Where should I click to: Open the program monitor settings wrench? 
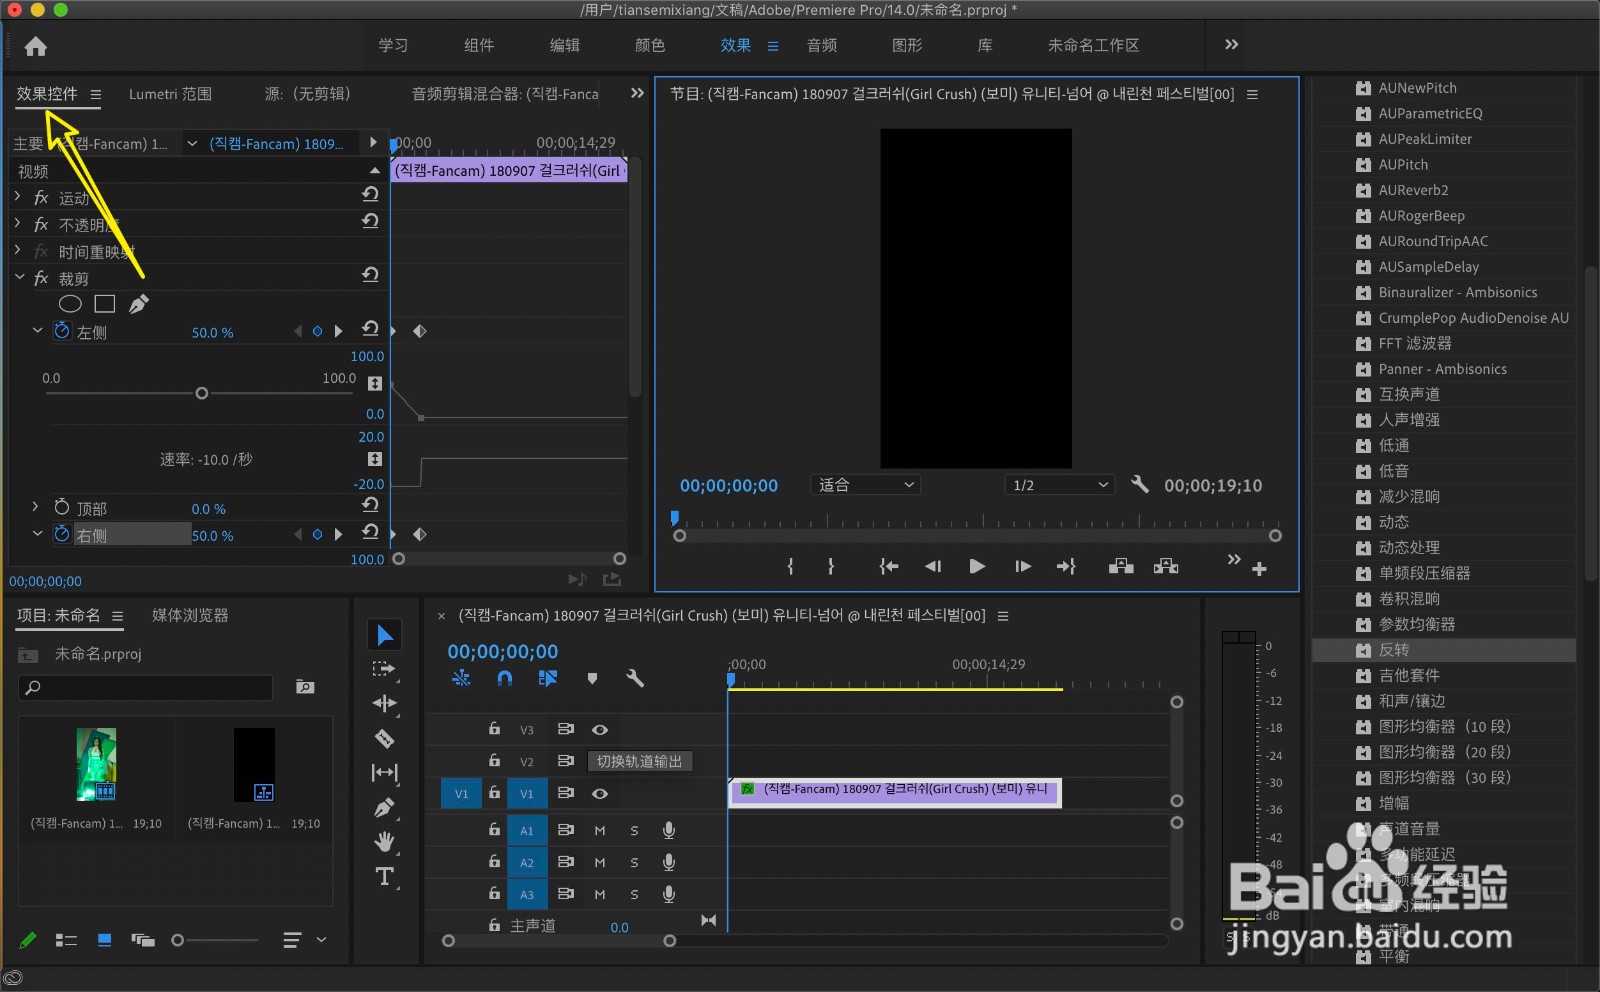1140,485
